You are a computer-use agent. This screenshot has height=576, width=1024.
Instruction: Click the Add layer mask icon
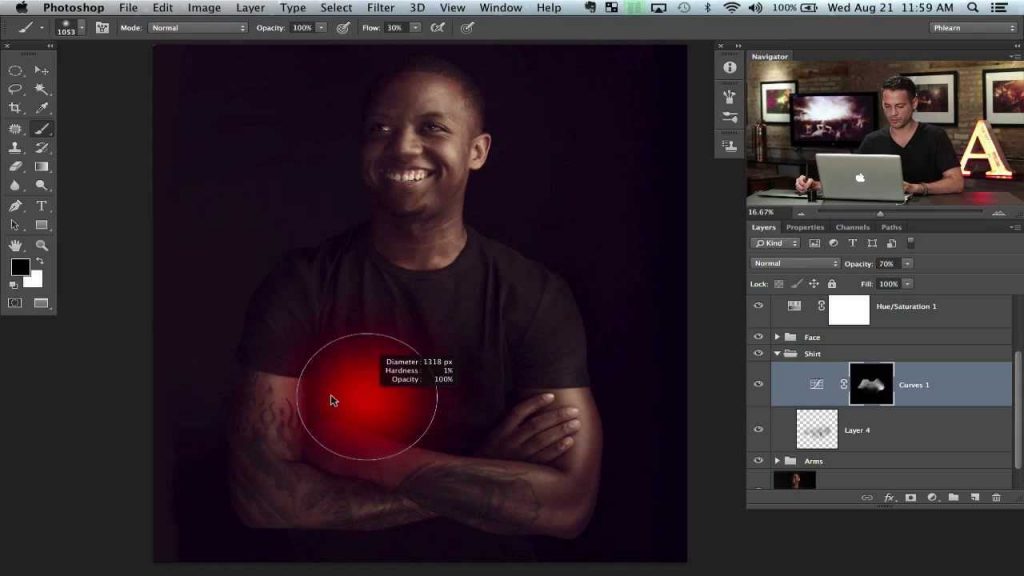coord(911,497)
